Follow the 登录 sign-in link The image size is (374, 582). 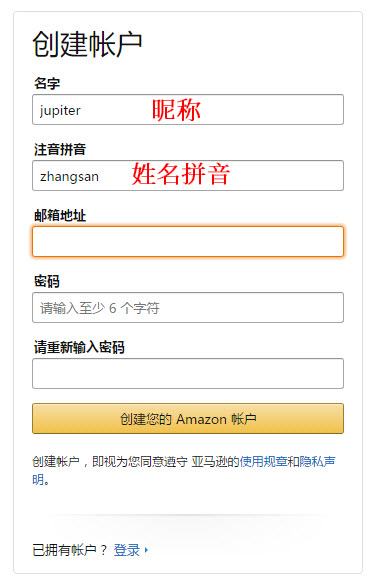(x=127, y=550)
